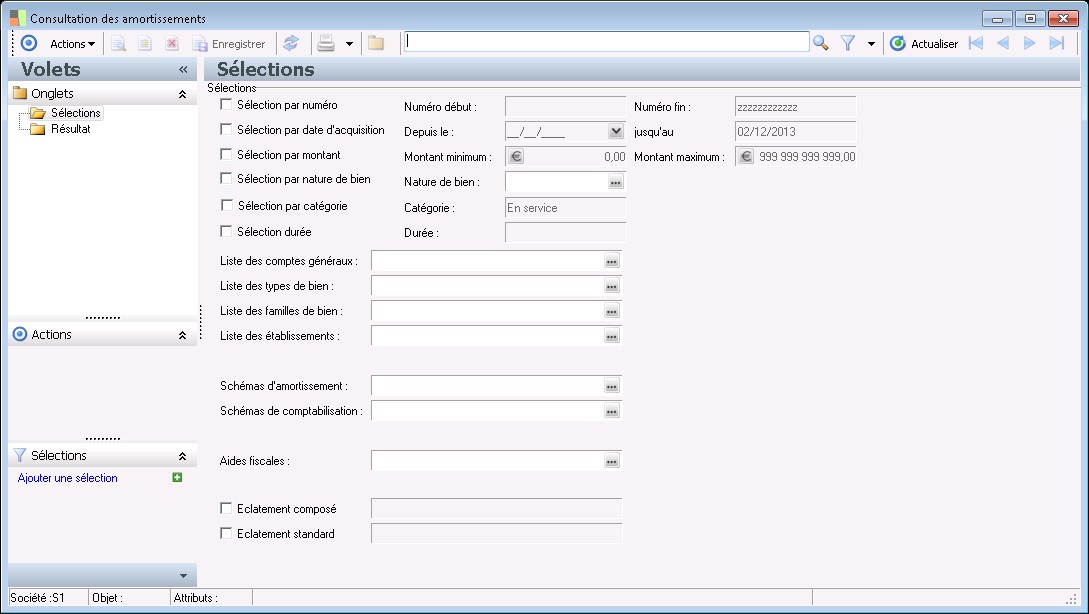Click the folder icon in toolbar

376,43
